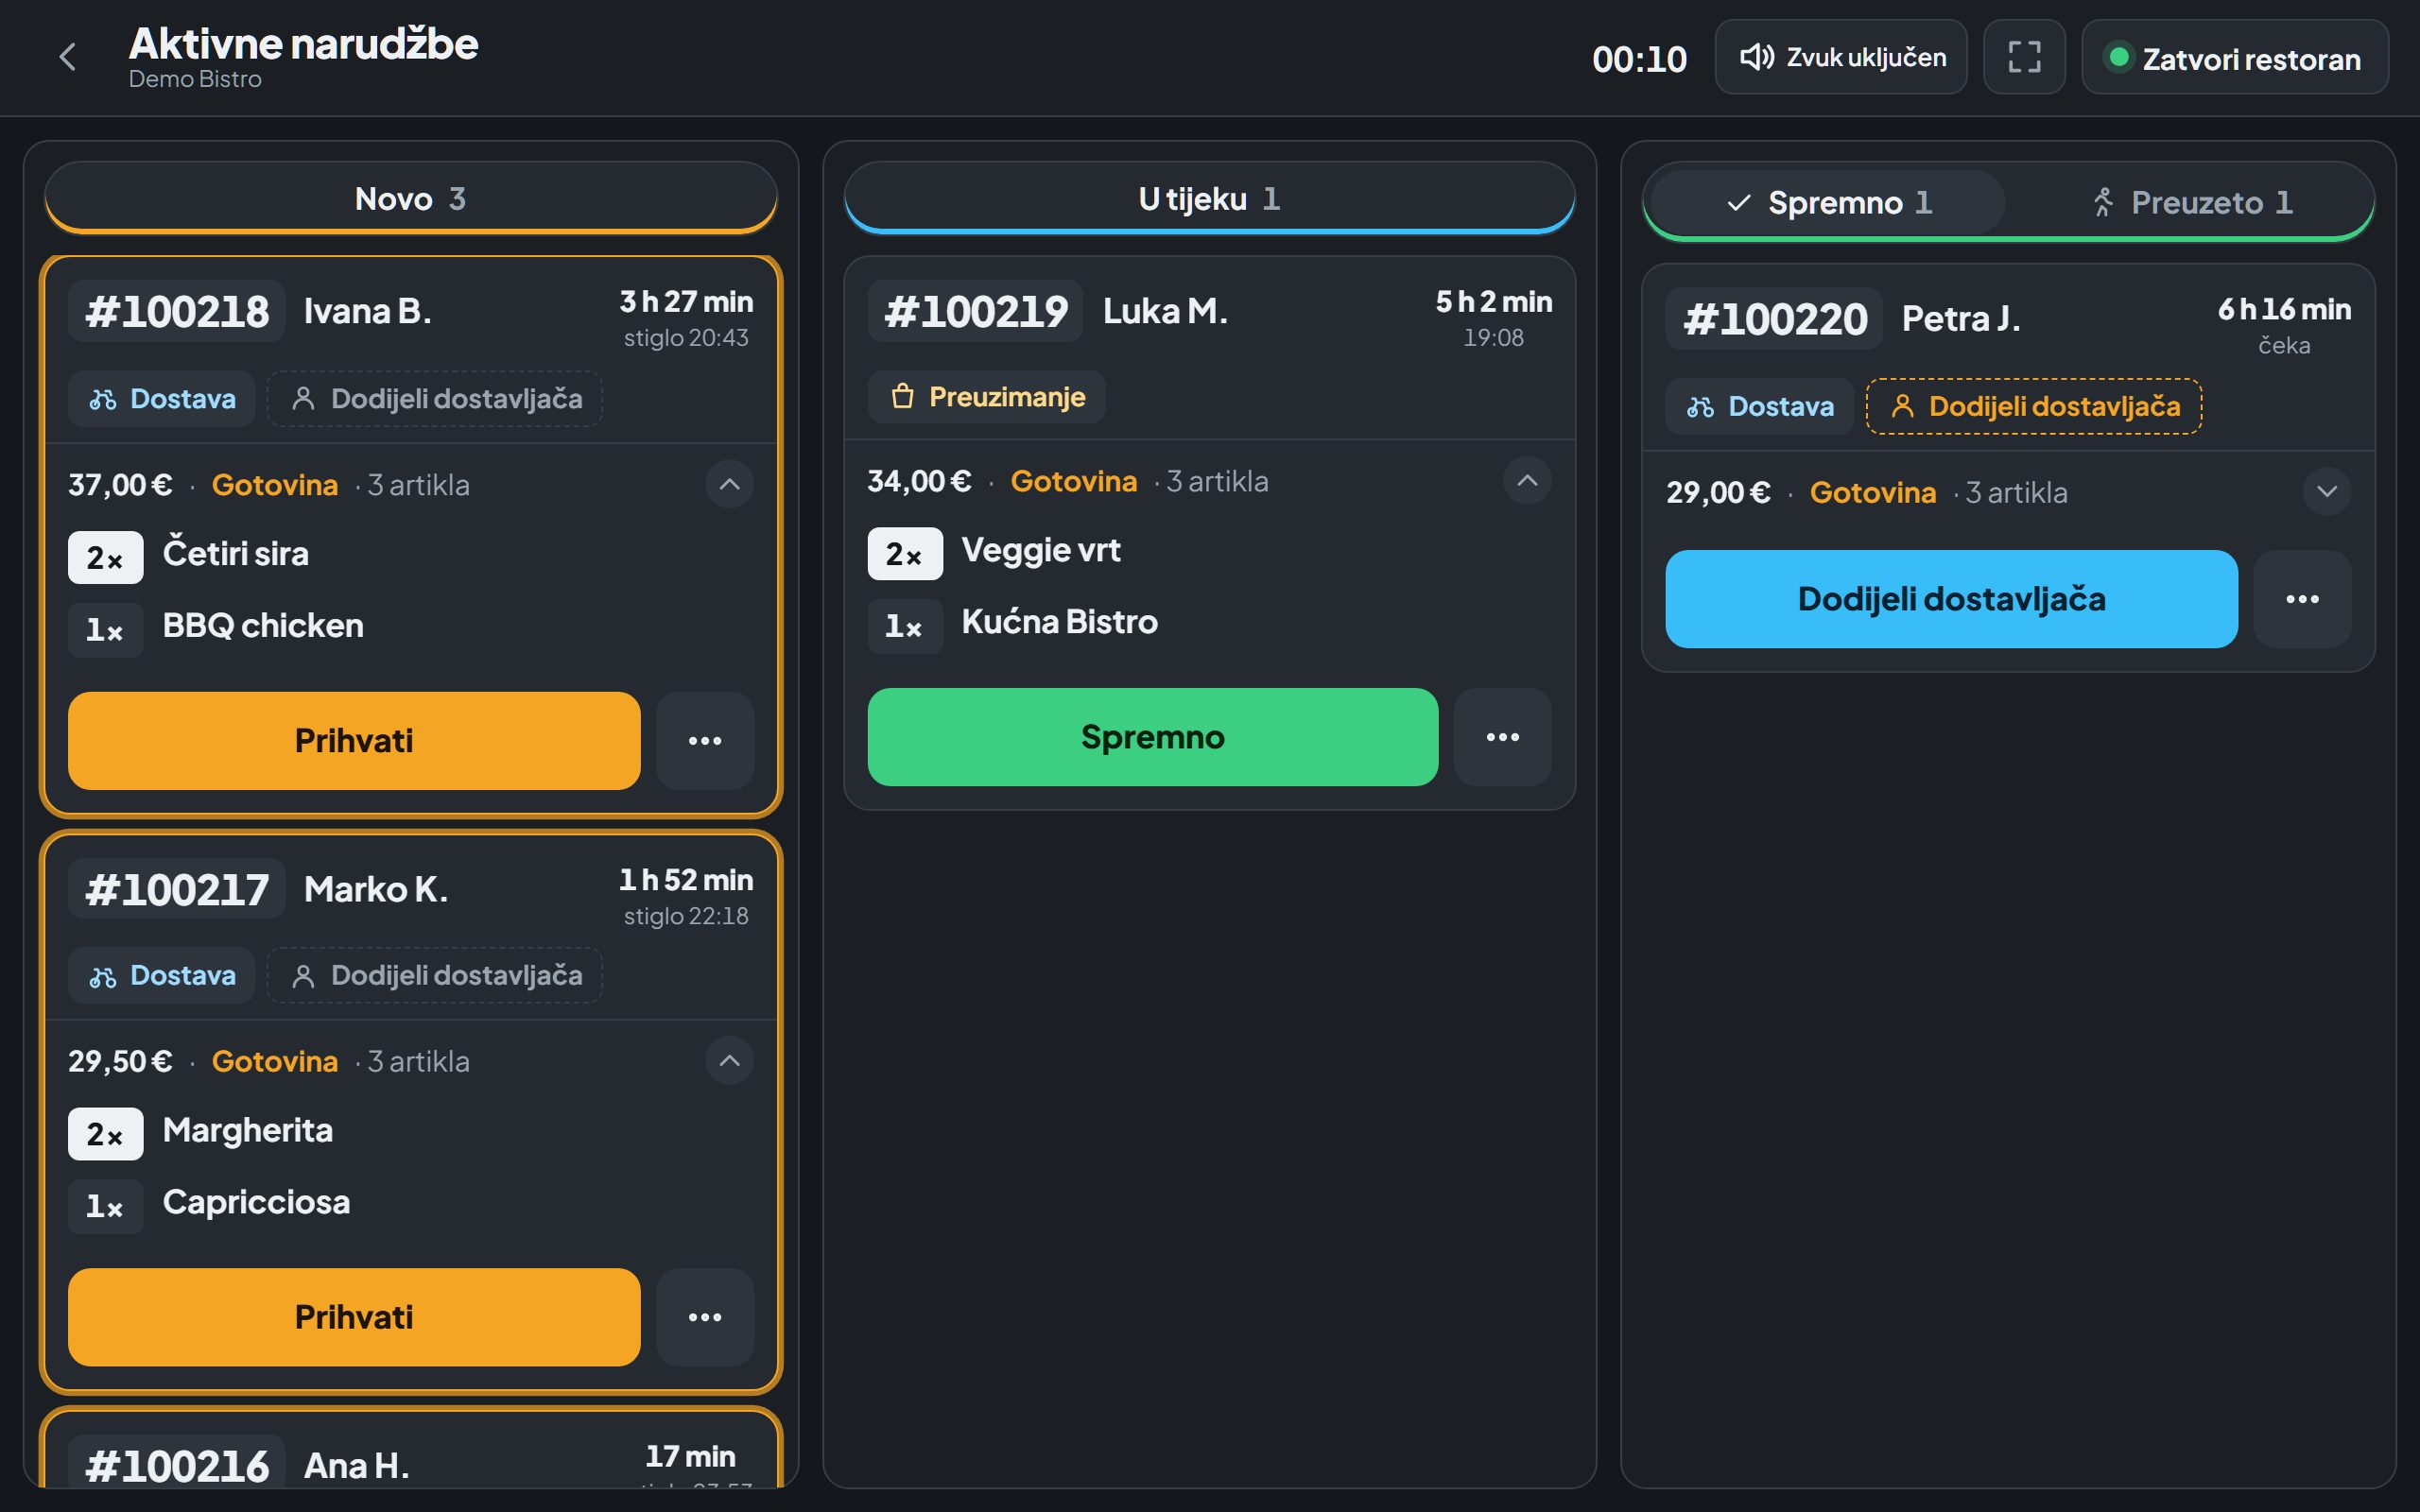Image resolution: width=2420 pixels, height=1512 pixels.
Task: Go back using the header arrow
Action: coord(68,57)
